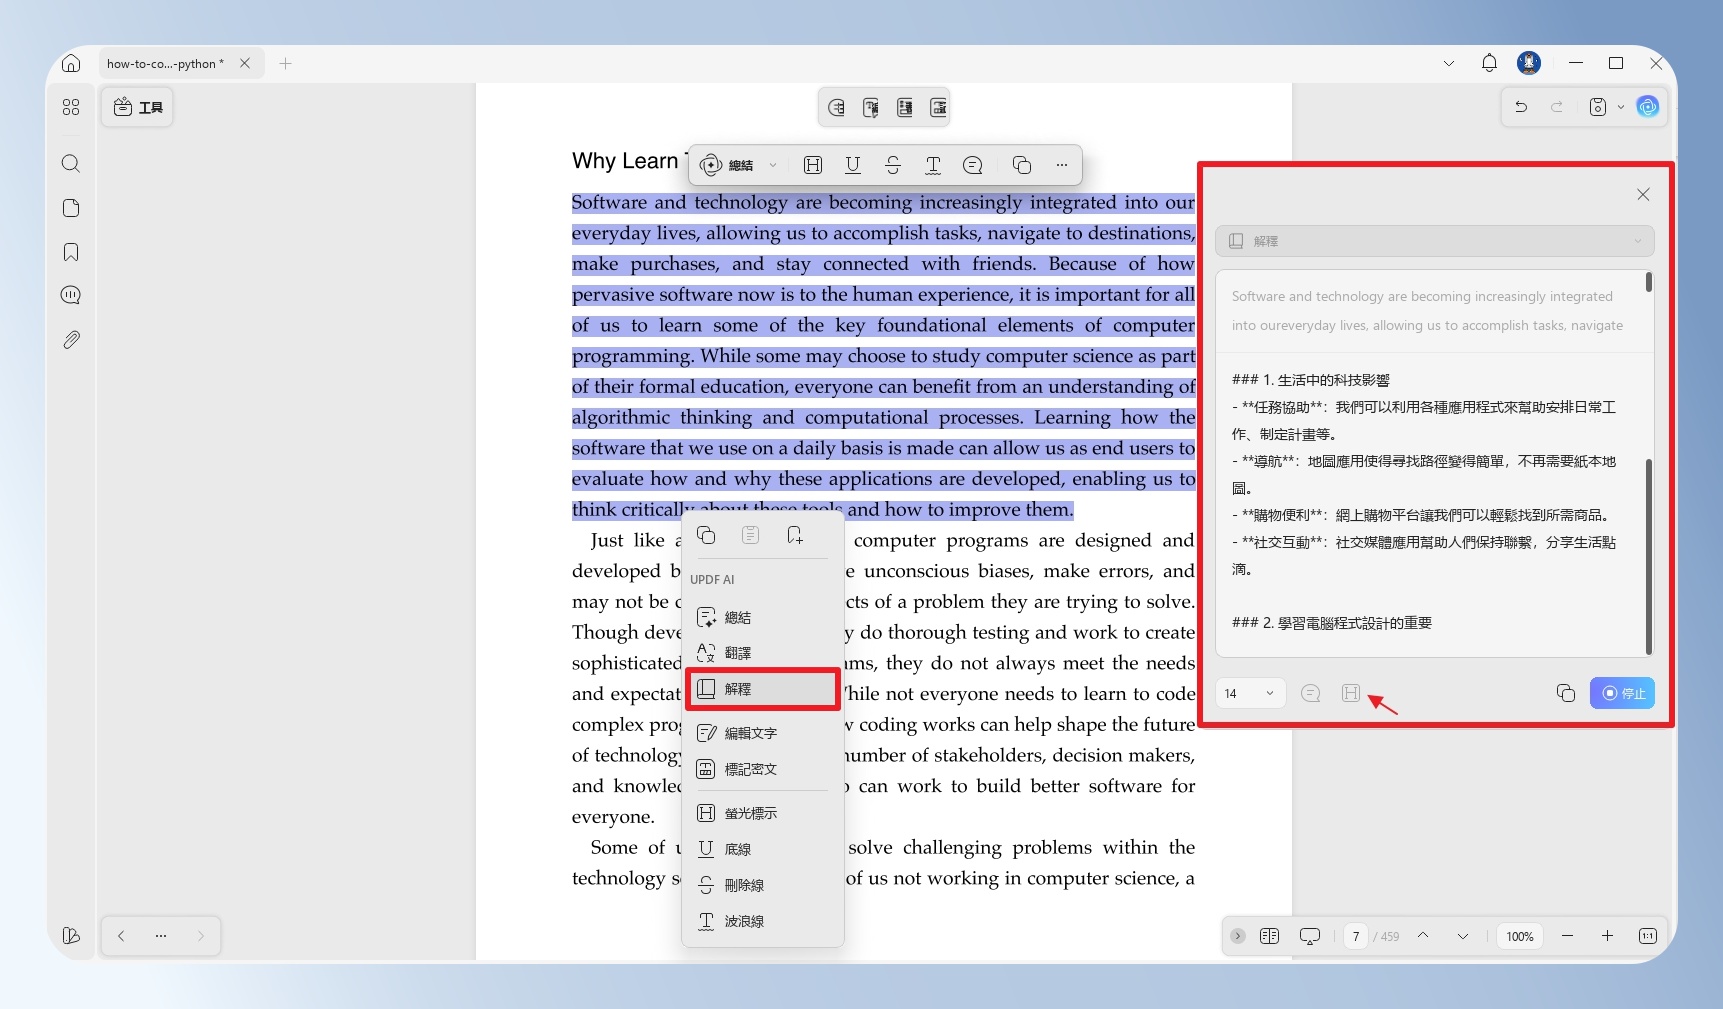Open the 工具 tools button
Screen dimensions: 1723x1009
pos(138,107)
